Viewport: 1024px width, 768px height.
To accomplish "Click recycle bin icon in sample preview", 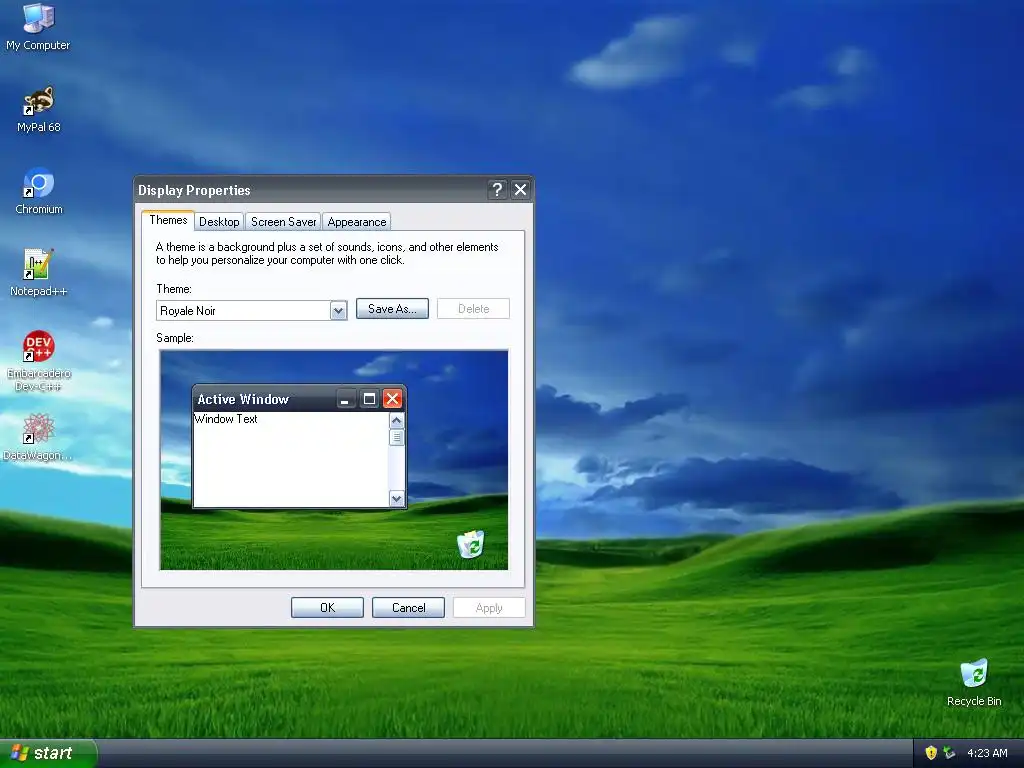I will point(470,544).
